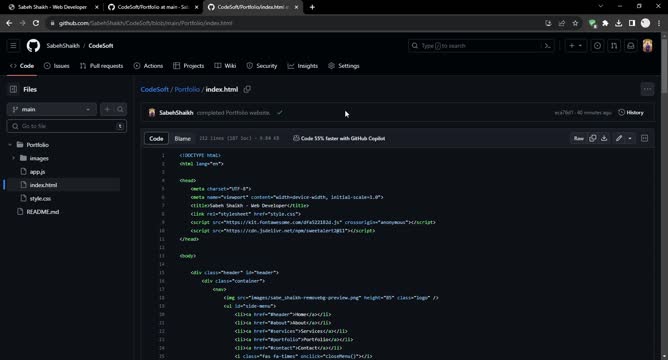The image size is (668, 360).
Task: Open the Security tab
Action: (262, 66)
